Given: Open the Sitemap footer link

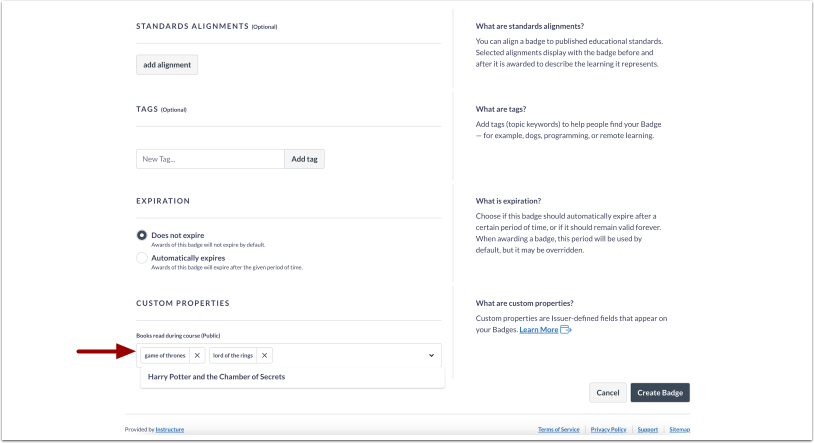Looking at the screenshot, I should coord(679,429).
